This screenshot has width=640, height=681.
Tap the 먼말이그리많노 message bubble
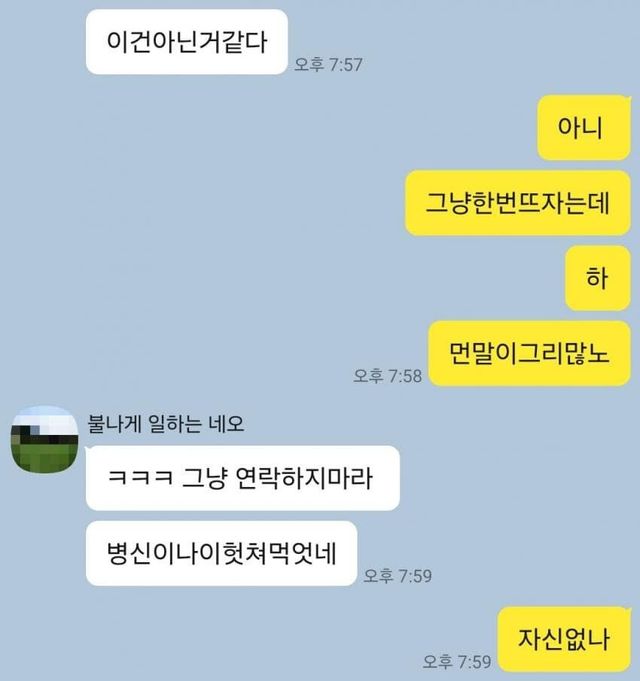(529, 353)
